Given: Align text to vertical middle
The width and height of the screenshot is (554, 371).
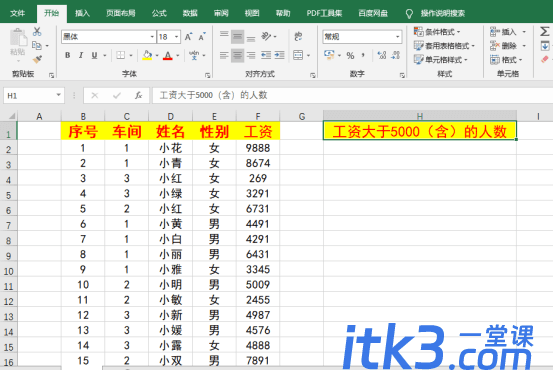Looking at the screenshot, I should click(x=237, y=36).
